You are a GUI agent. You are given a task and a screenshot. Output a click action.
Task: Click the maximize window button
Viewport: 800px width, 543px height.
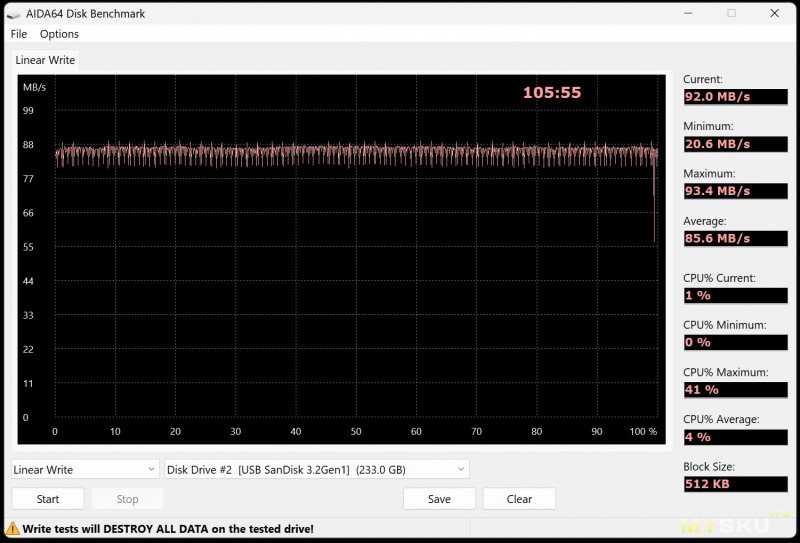tap(732, 13)
